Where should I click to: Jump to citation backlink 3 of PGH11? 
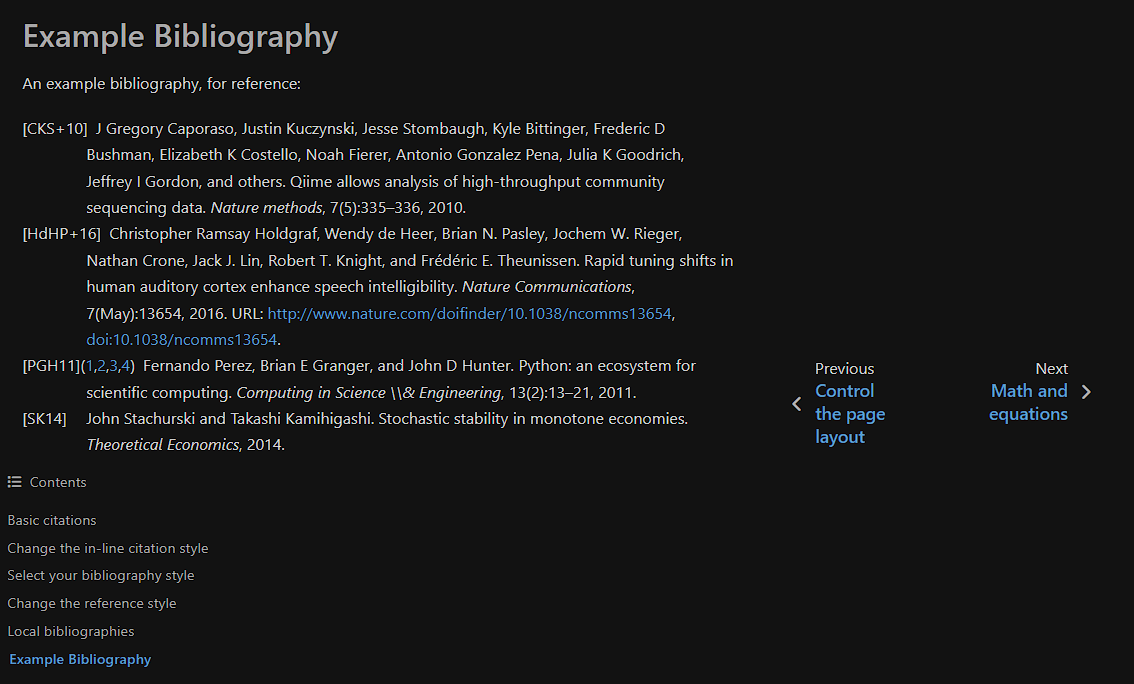pyautogui.click(x=113, y=366)
